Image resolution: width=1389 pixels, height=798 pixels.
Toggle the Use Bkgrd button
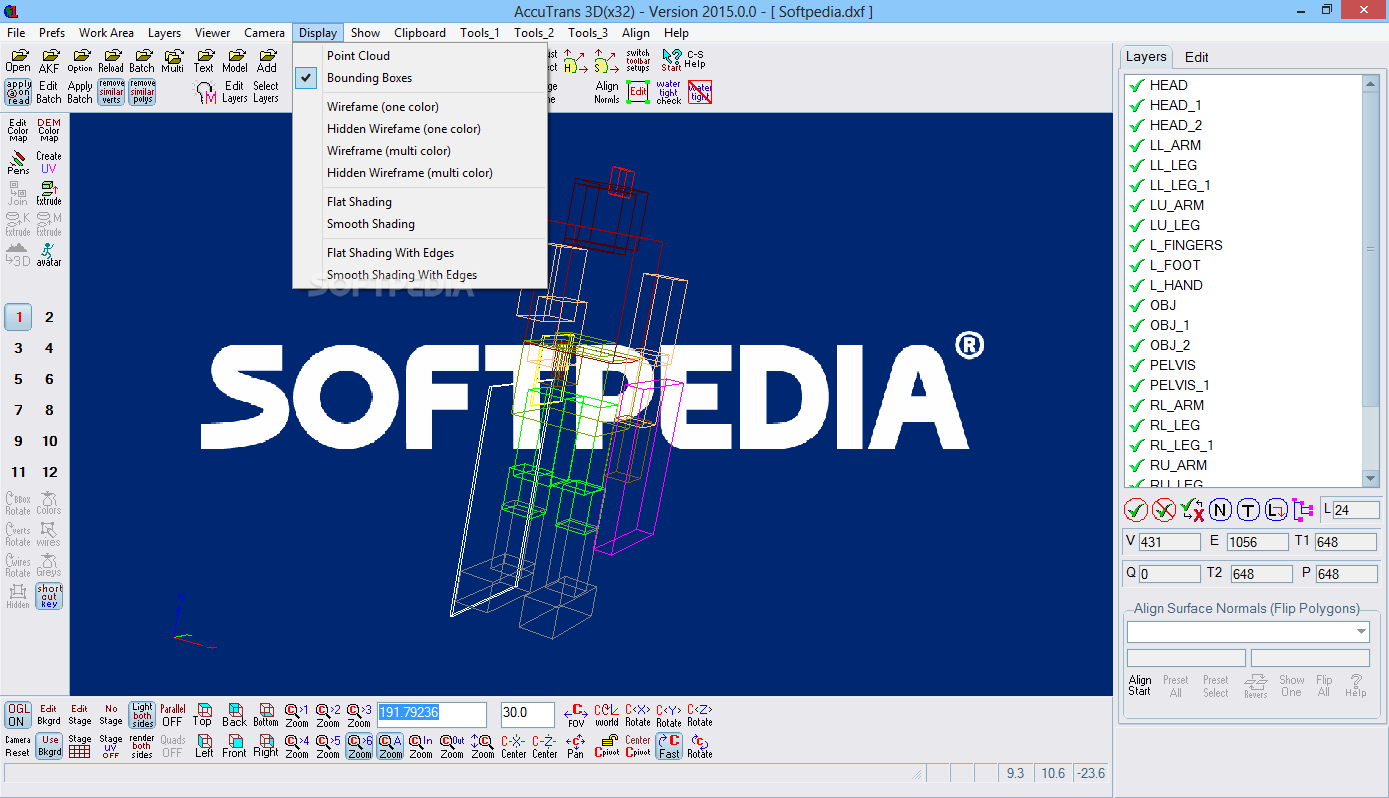coord(49,746)
